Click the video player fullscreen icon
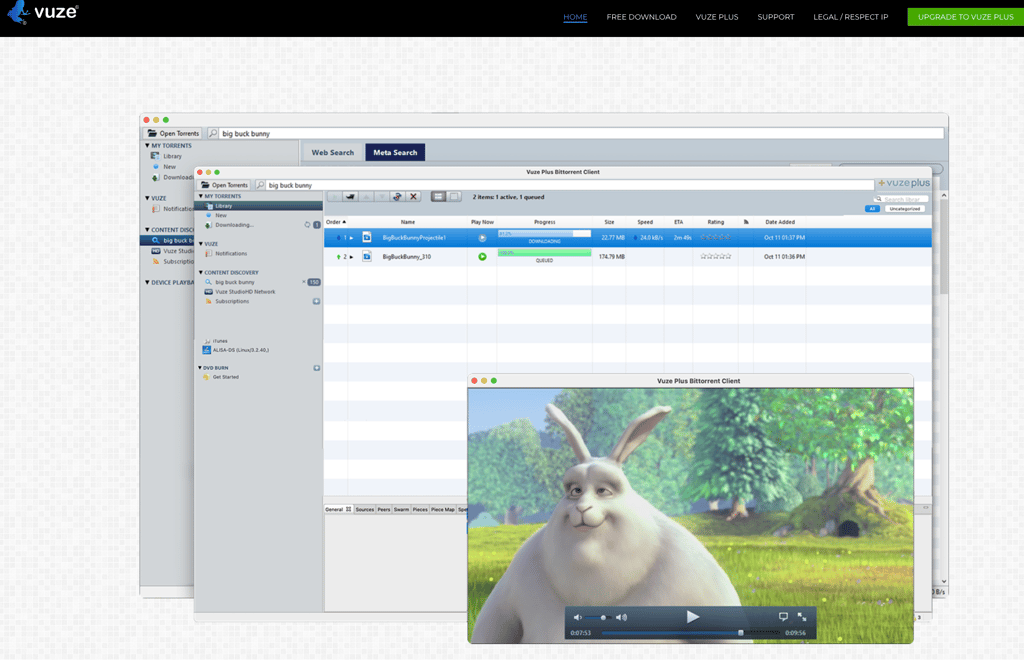Screen dimensions: 1024x660 pos(802,616)
